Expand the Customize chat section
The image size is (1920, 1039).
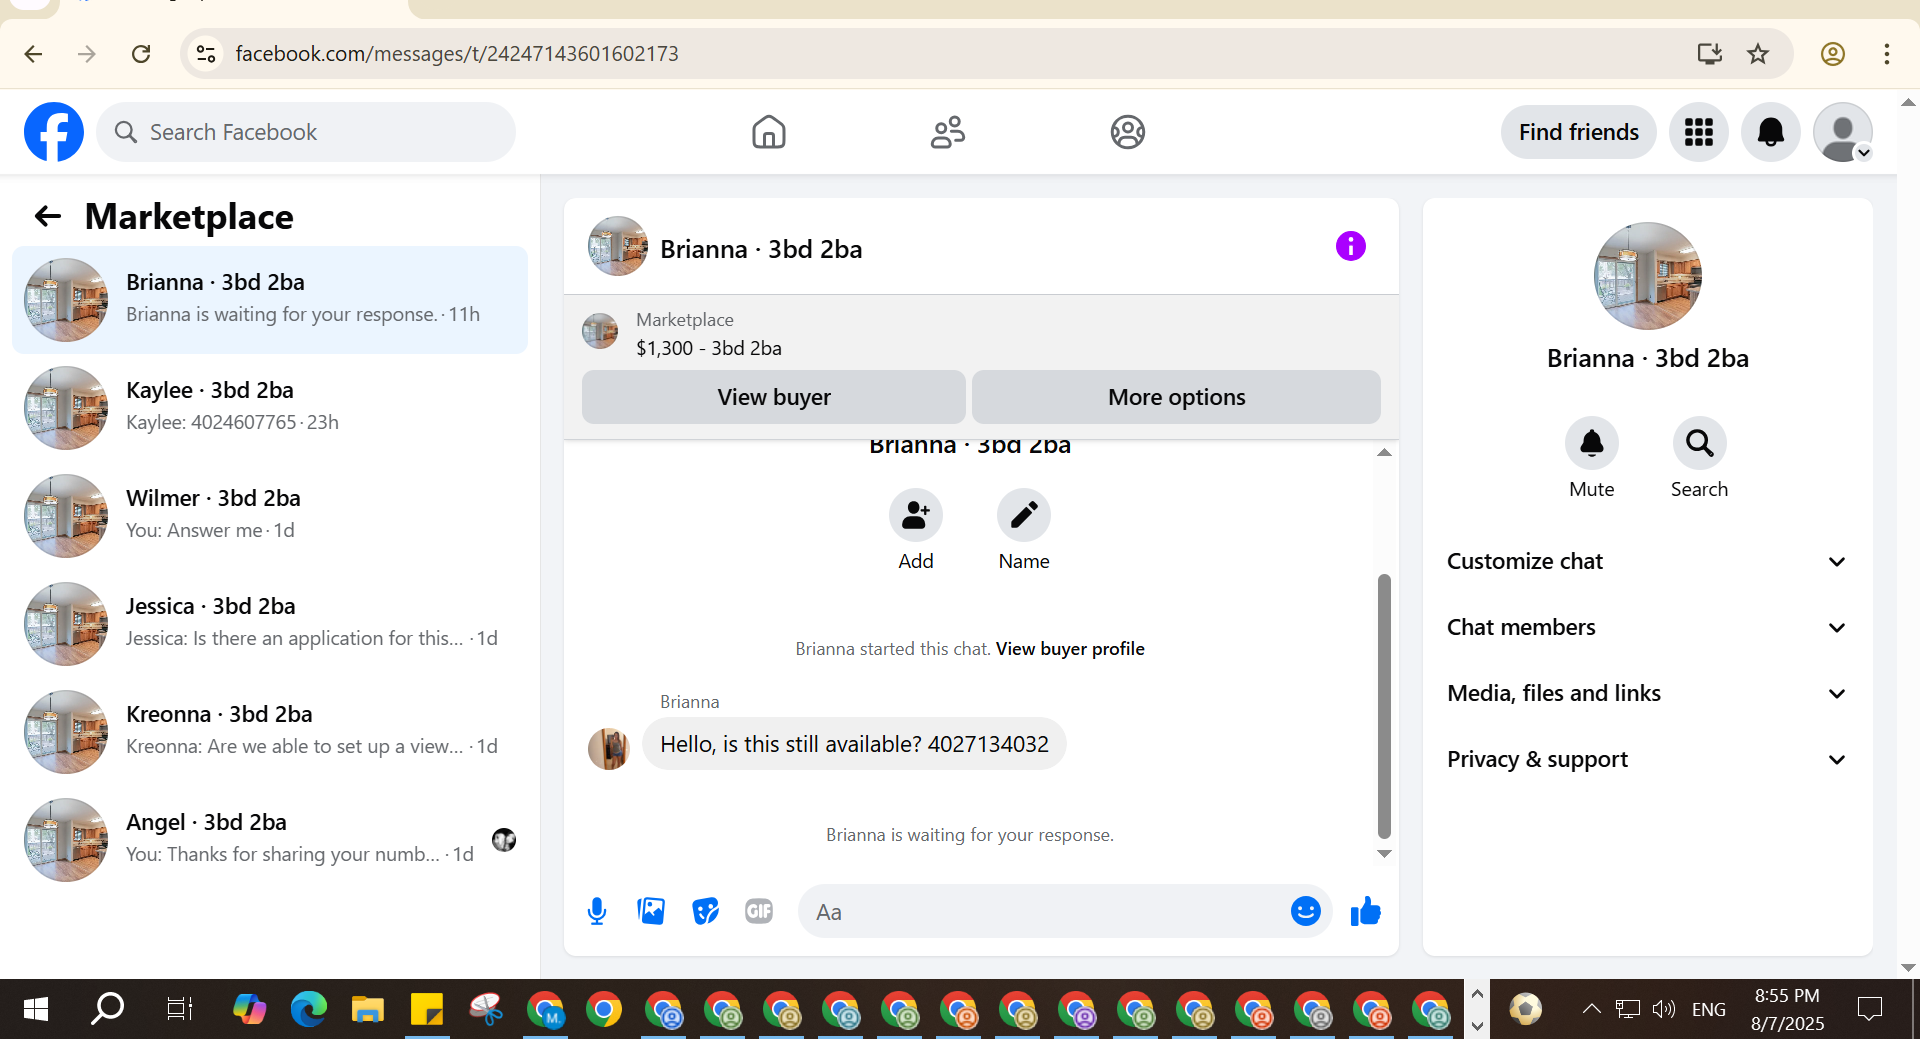click(x=1647, y=561)
